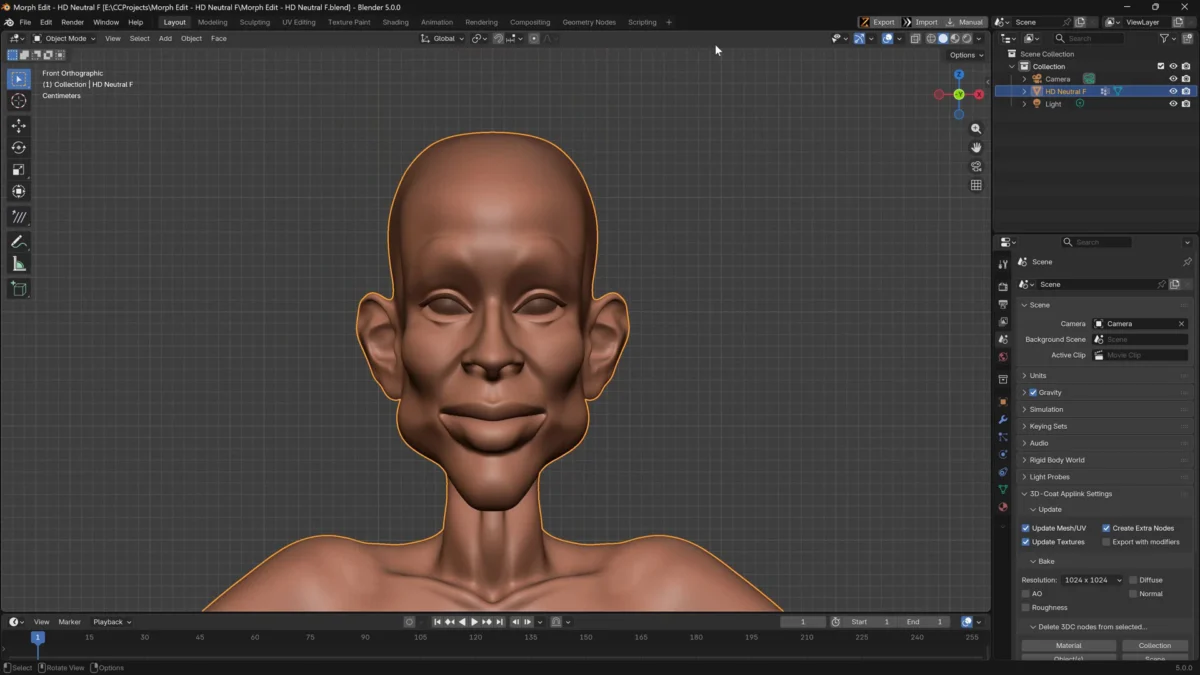Open the Face menu in viewport header
Screen dimensions: 1200x675
218,38
